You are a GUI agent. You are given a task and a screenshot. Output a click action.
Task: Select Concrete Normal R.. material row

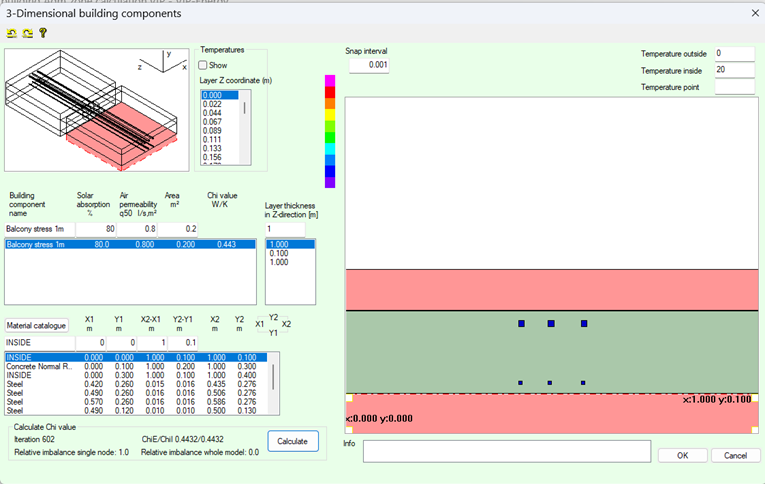click(x=36, y=366)
